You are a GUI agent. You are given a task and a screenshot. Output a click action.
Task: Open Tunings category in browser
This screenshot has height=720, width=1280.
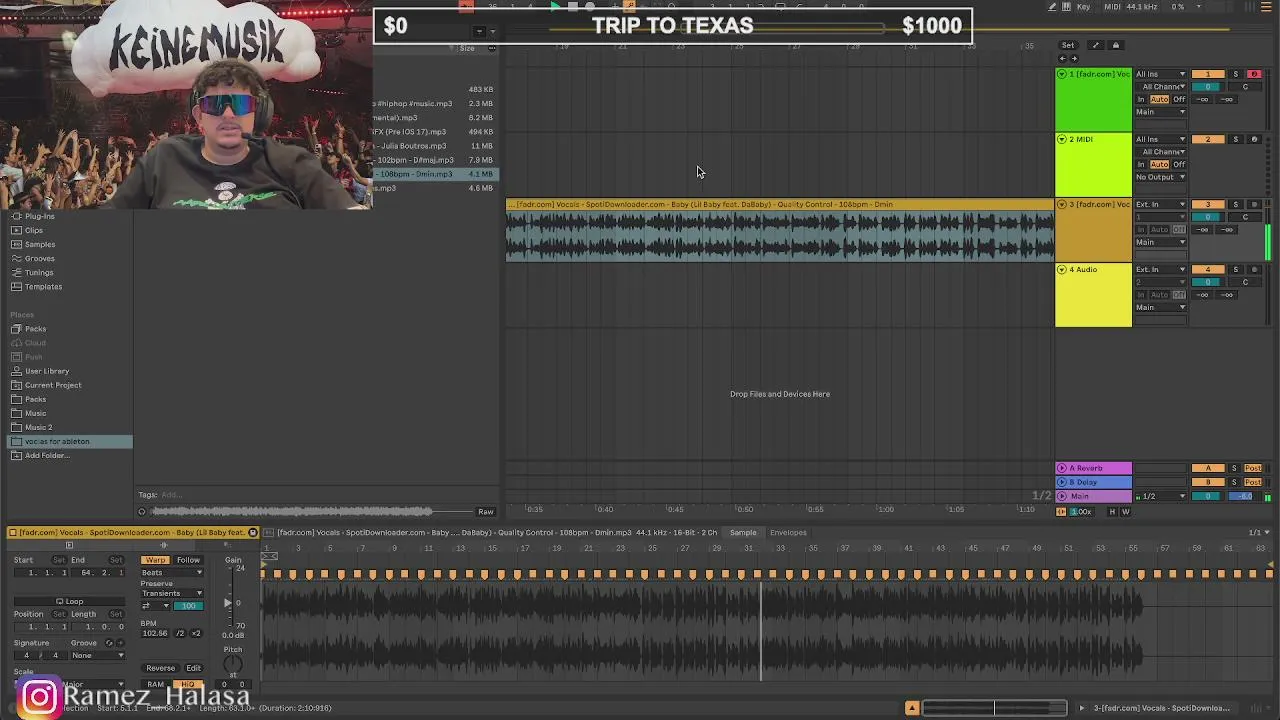tap(39, 272)
